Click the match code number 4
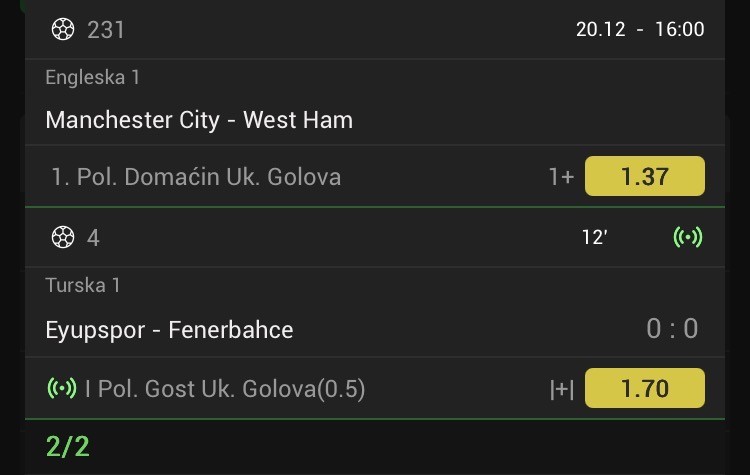The image size is (750, 475). click(93, 238)
